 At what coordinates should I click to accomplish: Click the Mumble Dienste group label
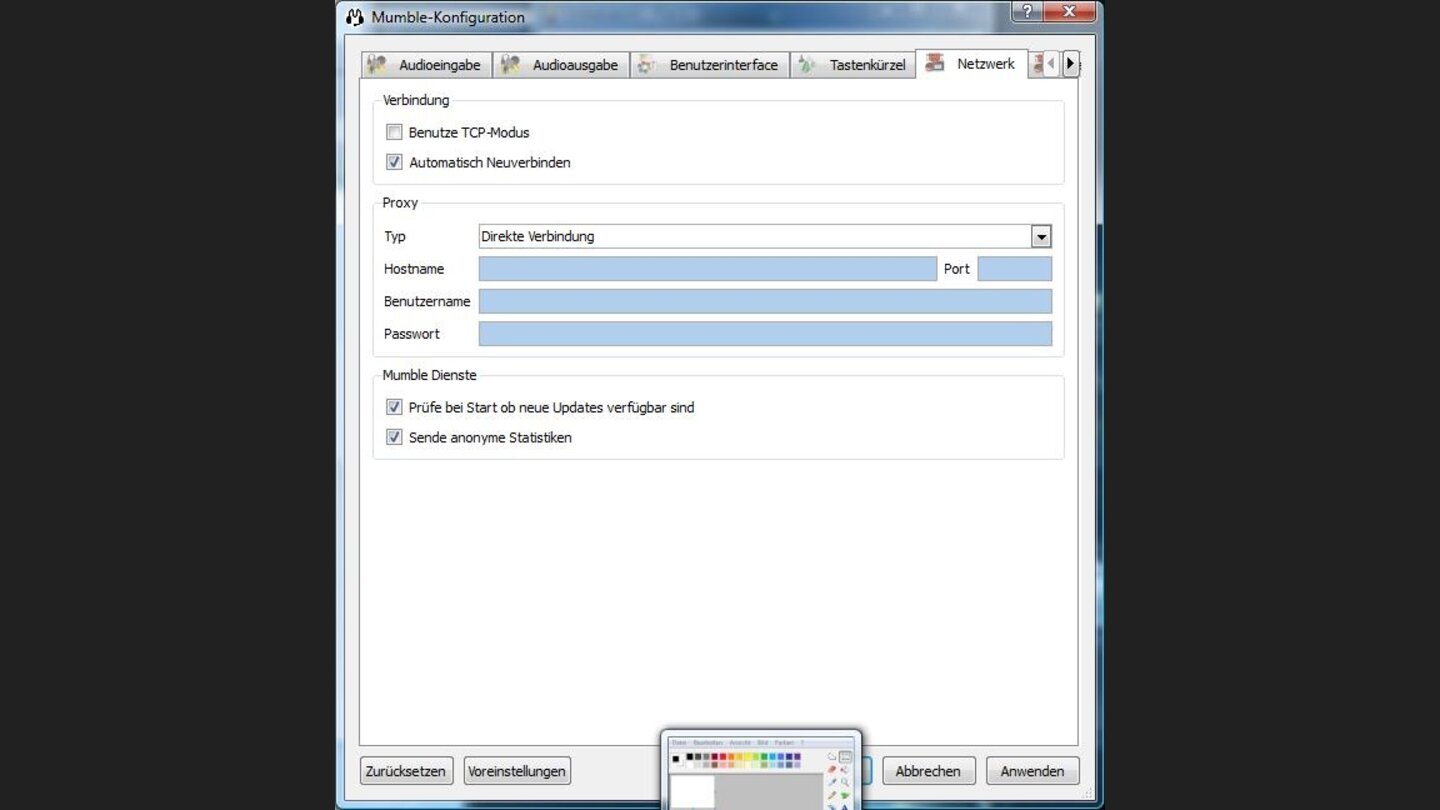coord(430,375)
